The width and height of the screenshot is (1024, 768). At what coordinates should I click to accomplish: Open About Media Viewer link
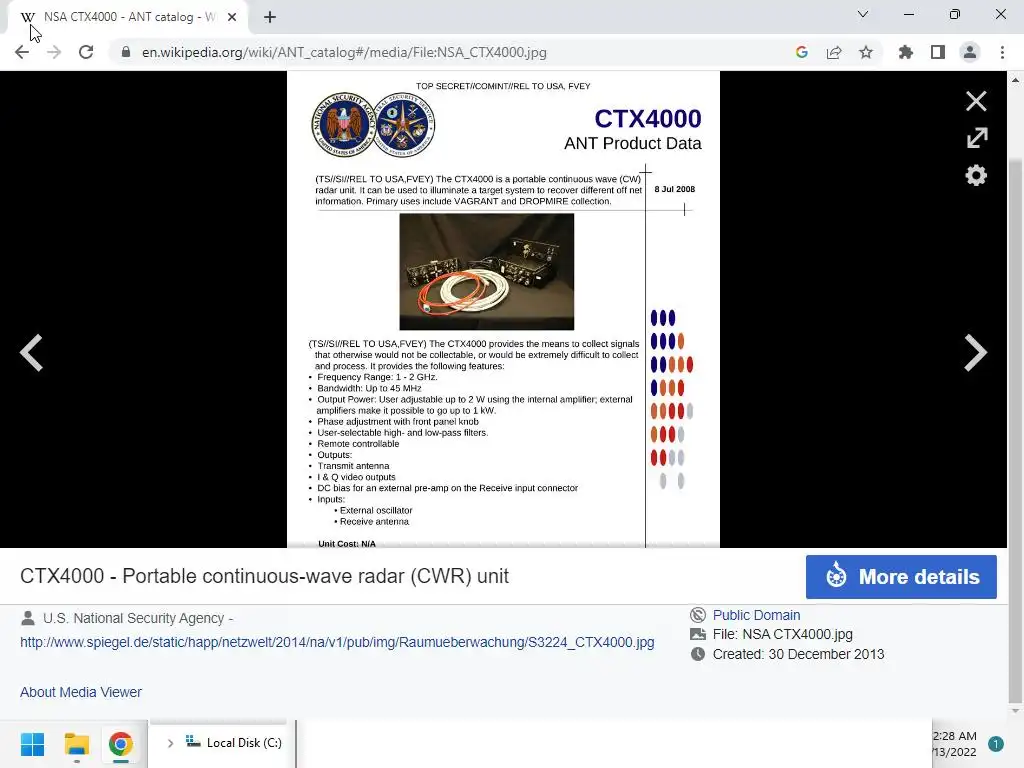point(81,692)
